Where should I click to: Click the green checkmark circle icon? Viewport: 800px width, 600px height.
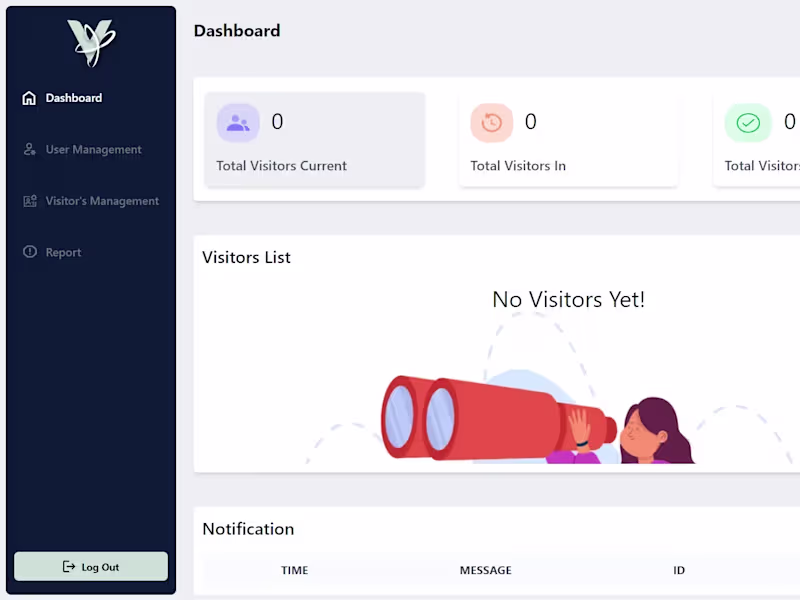[x=748, y=123]
